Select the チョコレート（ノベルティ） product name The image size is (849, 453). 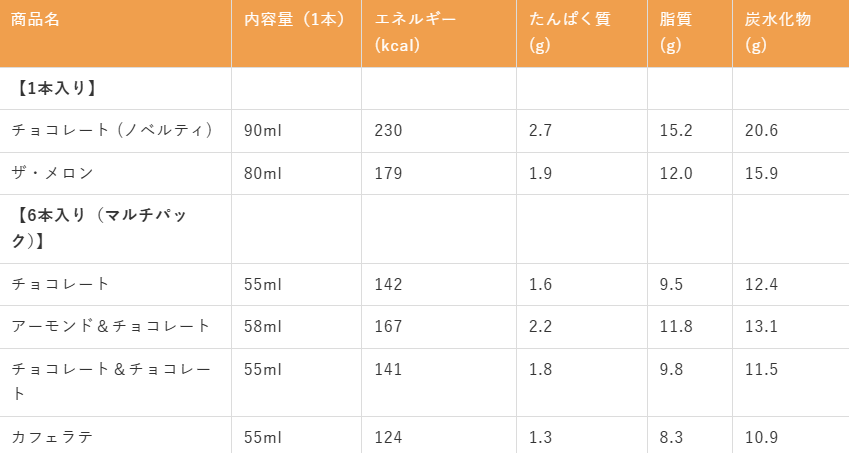pos(113,130)
